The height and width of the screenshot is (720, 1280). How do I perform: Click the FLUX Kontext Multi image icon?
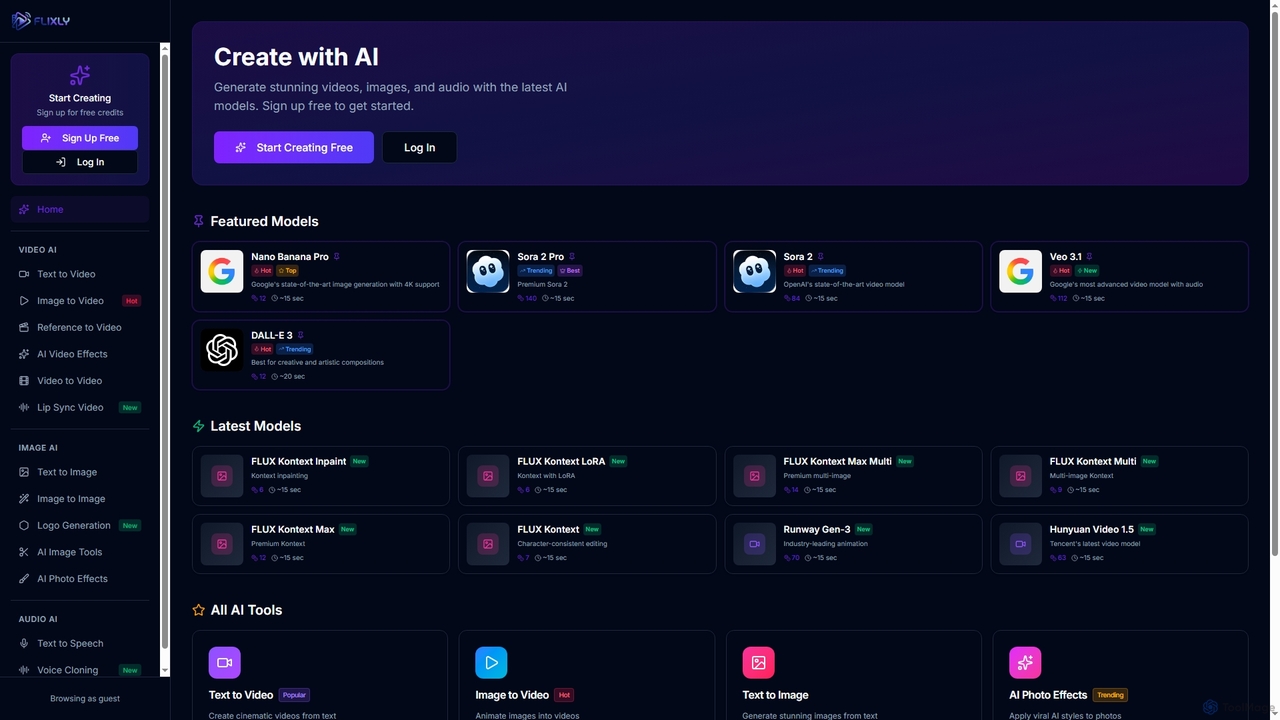tap(1020, 476)
